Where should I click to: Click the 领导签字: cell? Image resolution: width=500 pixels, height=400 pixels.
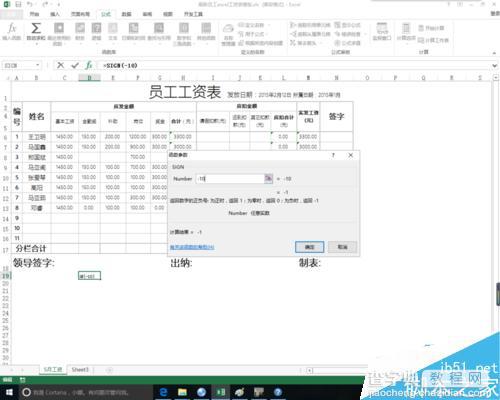[34, 263]
